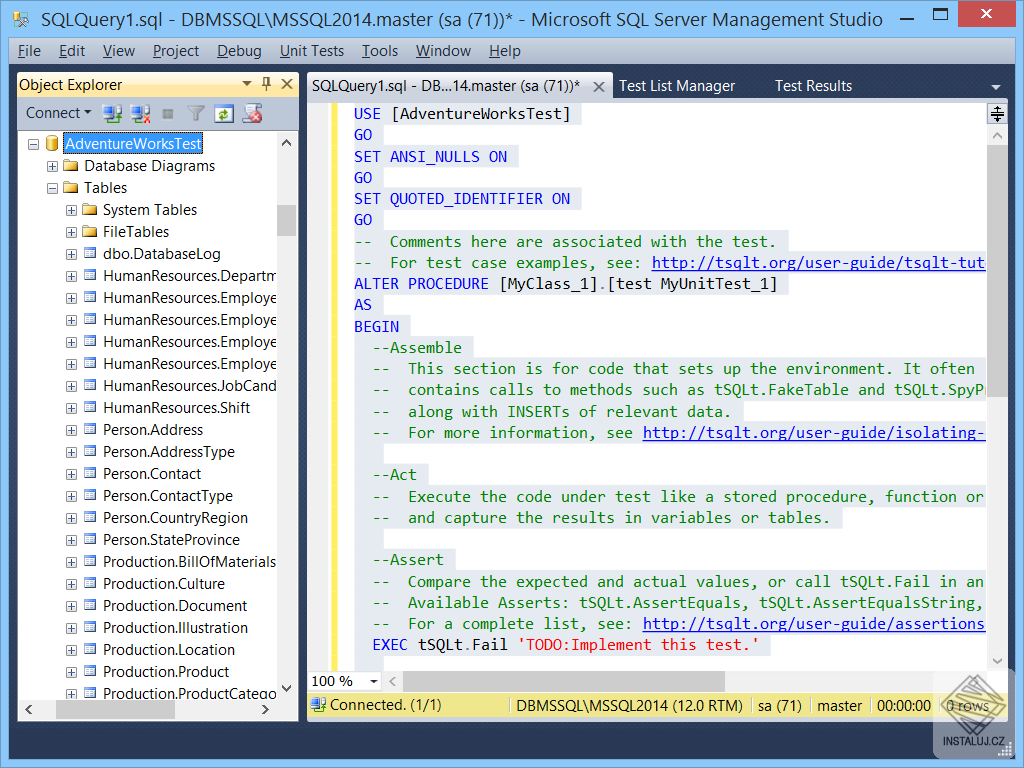Open the Help menu
1024x768 pixels.
[x=504, y=51]
